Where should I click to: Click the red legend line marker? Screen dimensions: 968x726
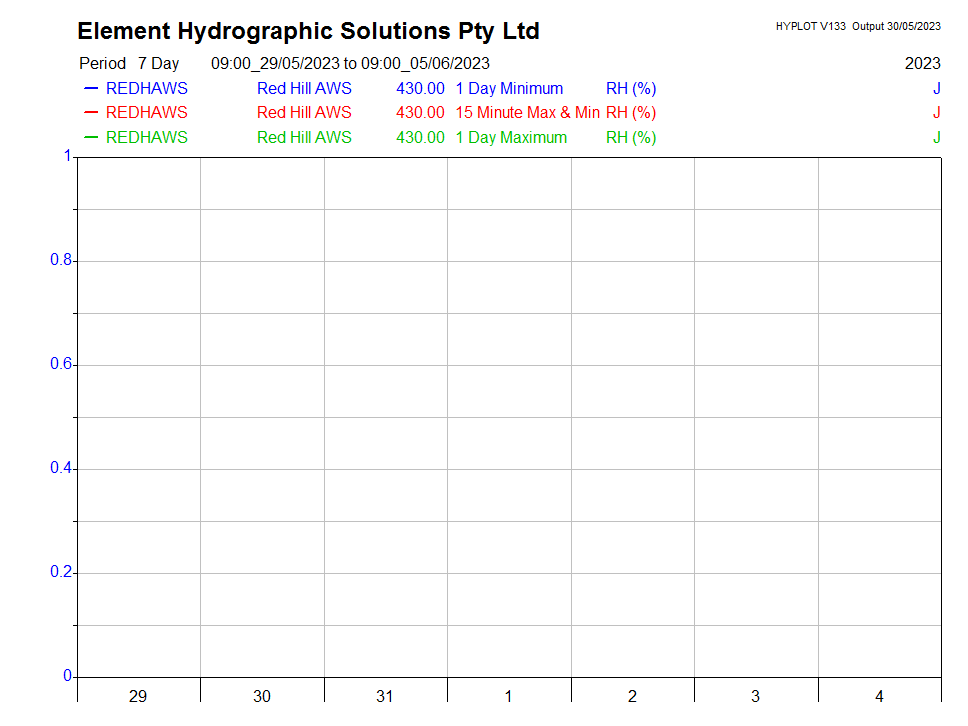point(90,113)
